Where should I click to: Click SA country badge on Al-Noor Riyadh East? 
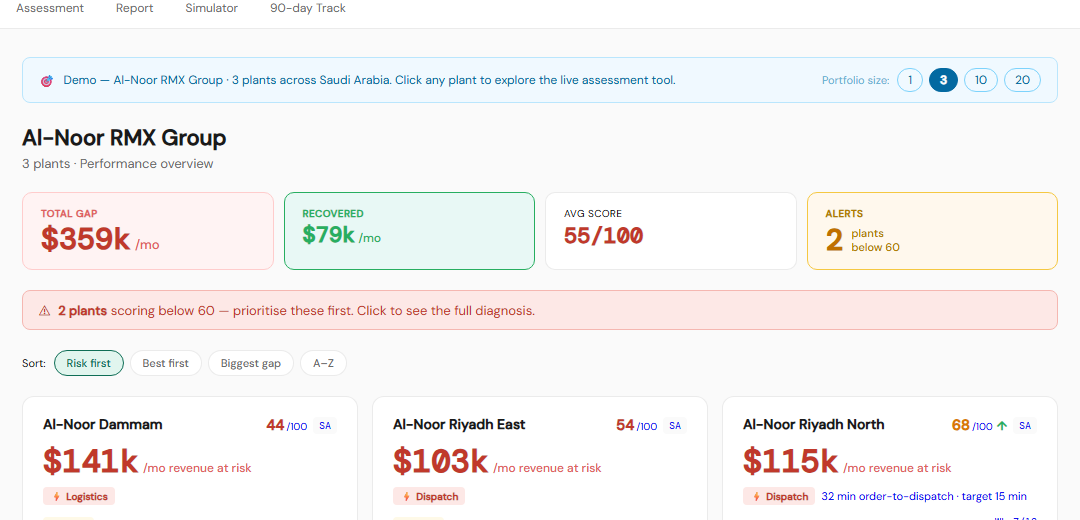pos(675,426)
